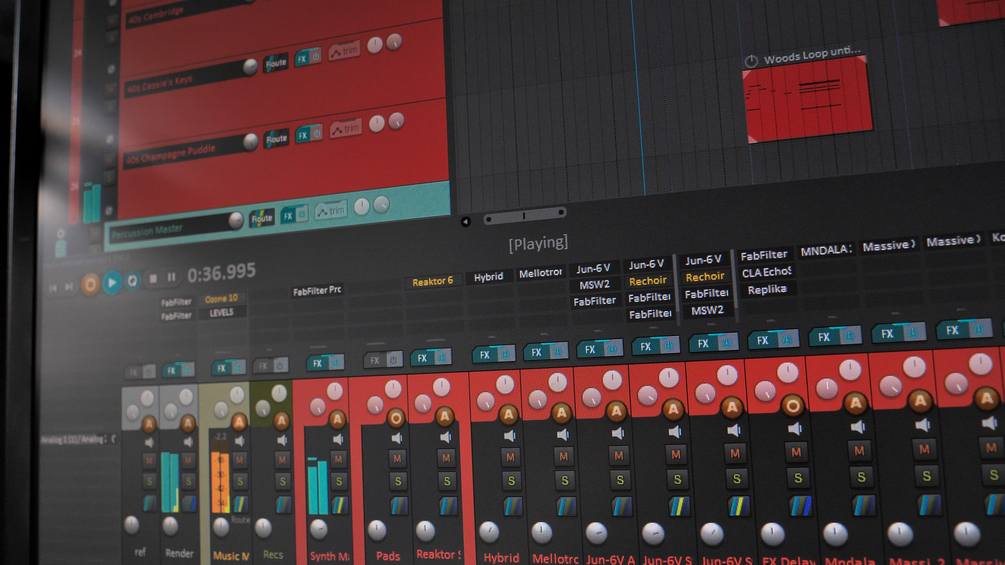Toggle monitor speaker icon on Pads strip

pos(397,438)
